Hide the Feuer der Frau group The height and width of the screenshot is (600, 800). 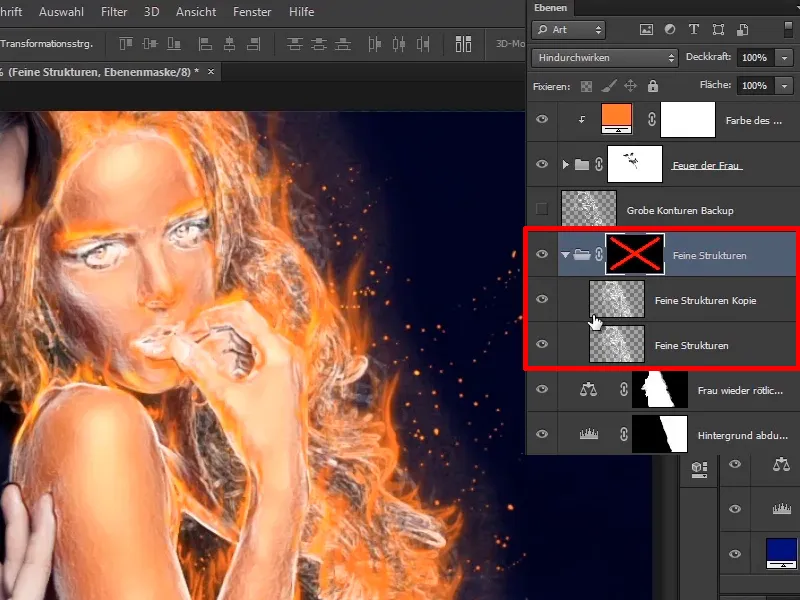point(542,164)
